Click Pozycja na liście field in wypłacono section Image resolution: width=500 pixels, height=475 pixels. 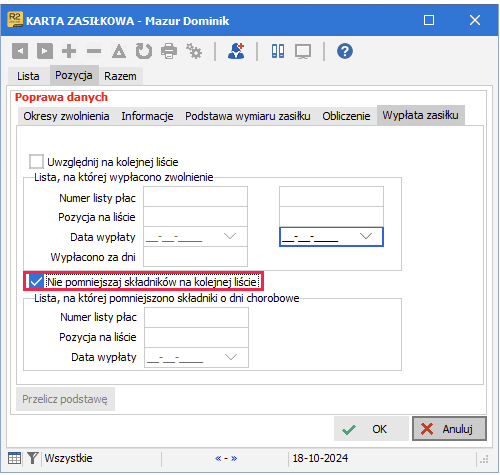[x=195, y=217]
